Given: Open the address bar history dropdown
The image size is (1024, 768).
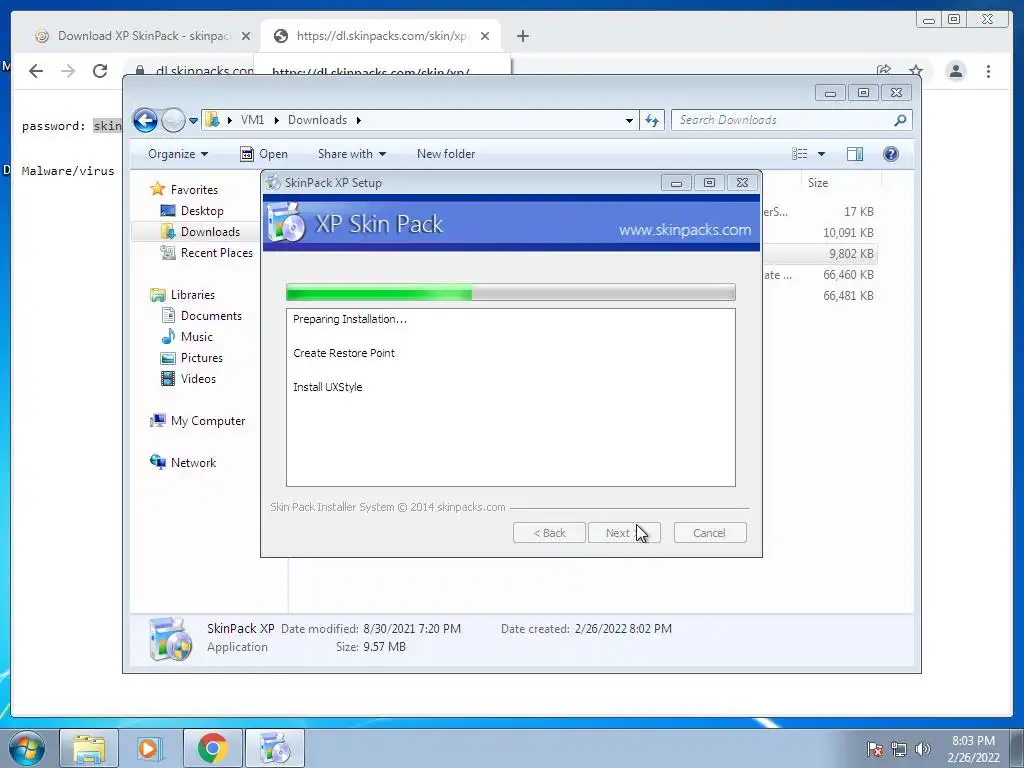Looking at the screenshot, I should pyautogui.click(x=629, y=120).
